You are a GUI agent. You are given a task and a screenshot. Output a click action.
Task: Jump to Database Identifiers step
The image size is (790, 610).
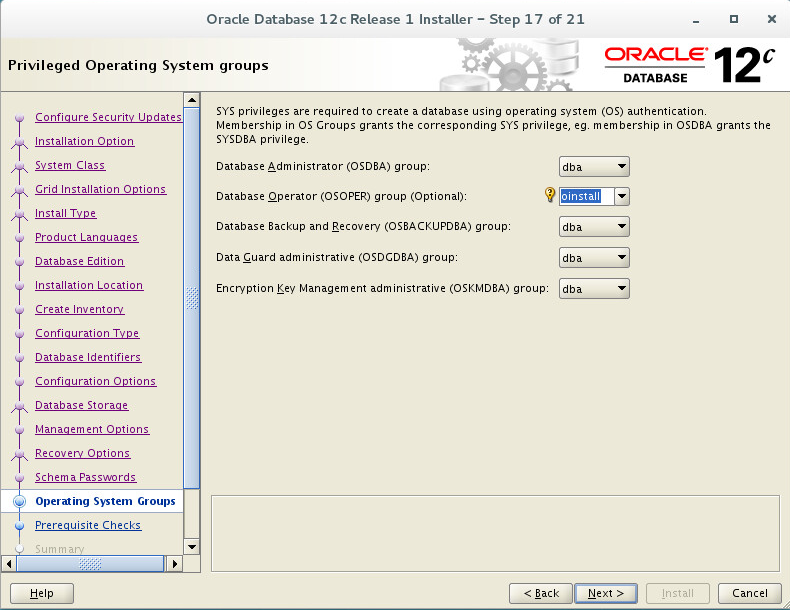point(88,357)
